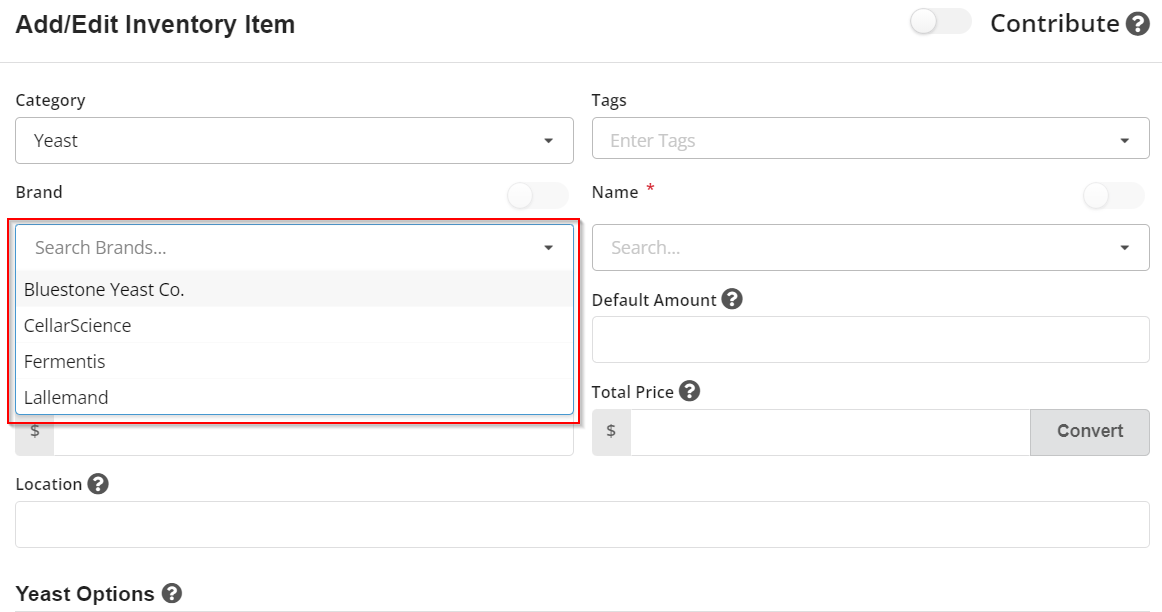Click the Default Amount input field
The image size is (1162, 612).
coord(871,339)
